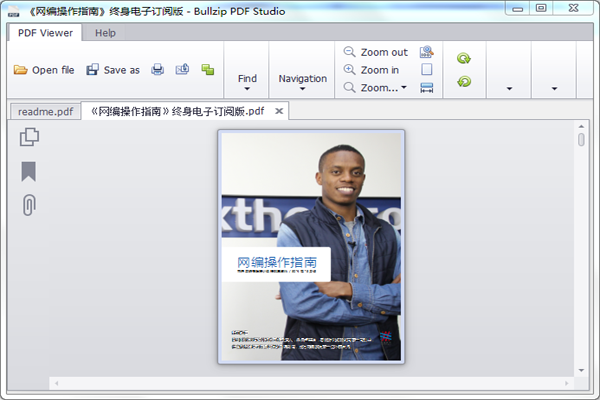Click the horizontal scrollbar right arrow
This screenshot has width=600, height=400.
pos(567,383)
